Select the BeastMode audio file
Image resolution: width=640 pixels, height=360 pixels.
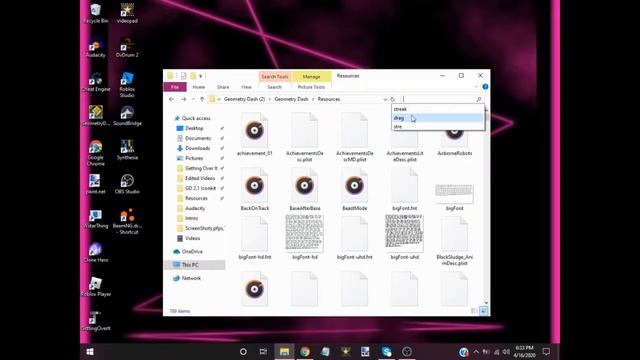[354, 190]
